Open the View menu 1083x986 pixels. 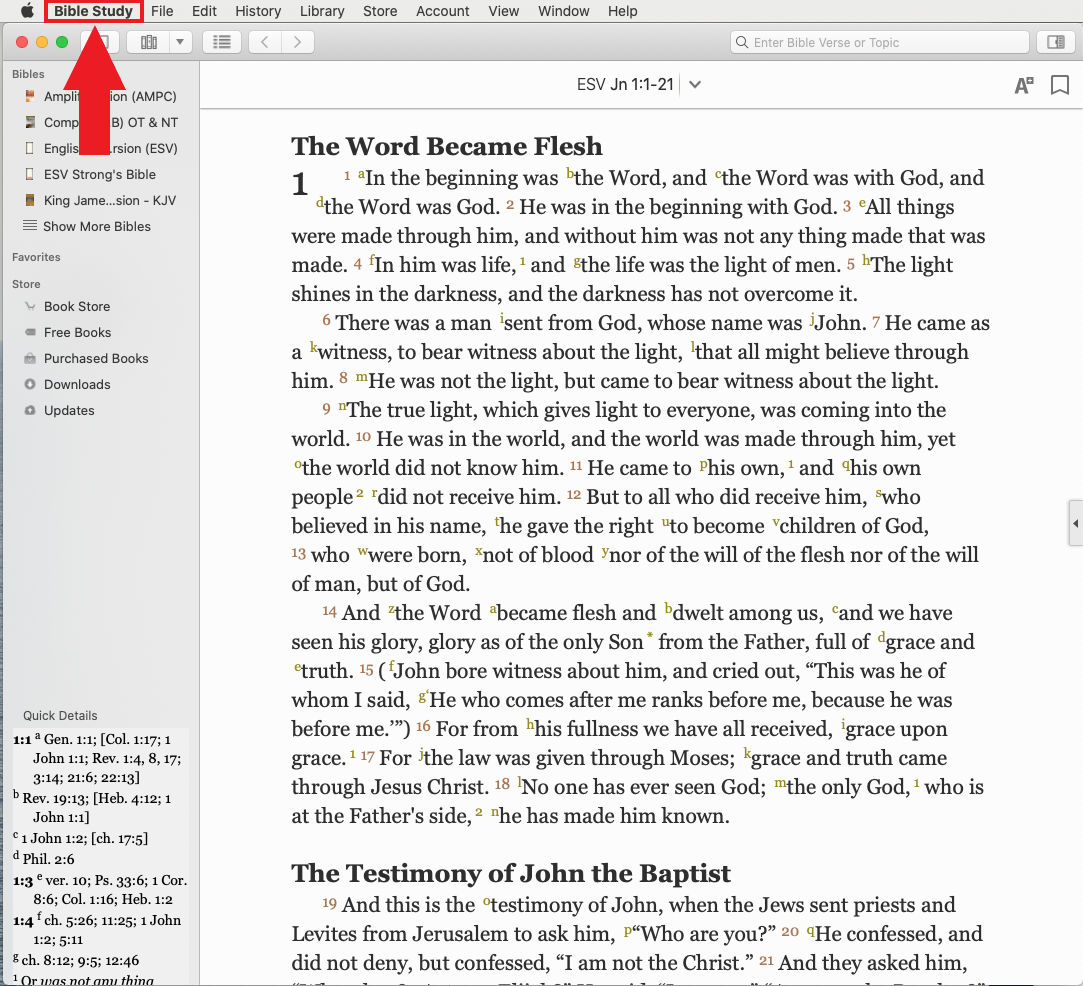pyautogui.click(x=504, y=11)
